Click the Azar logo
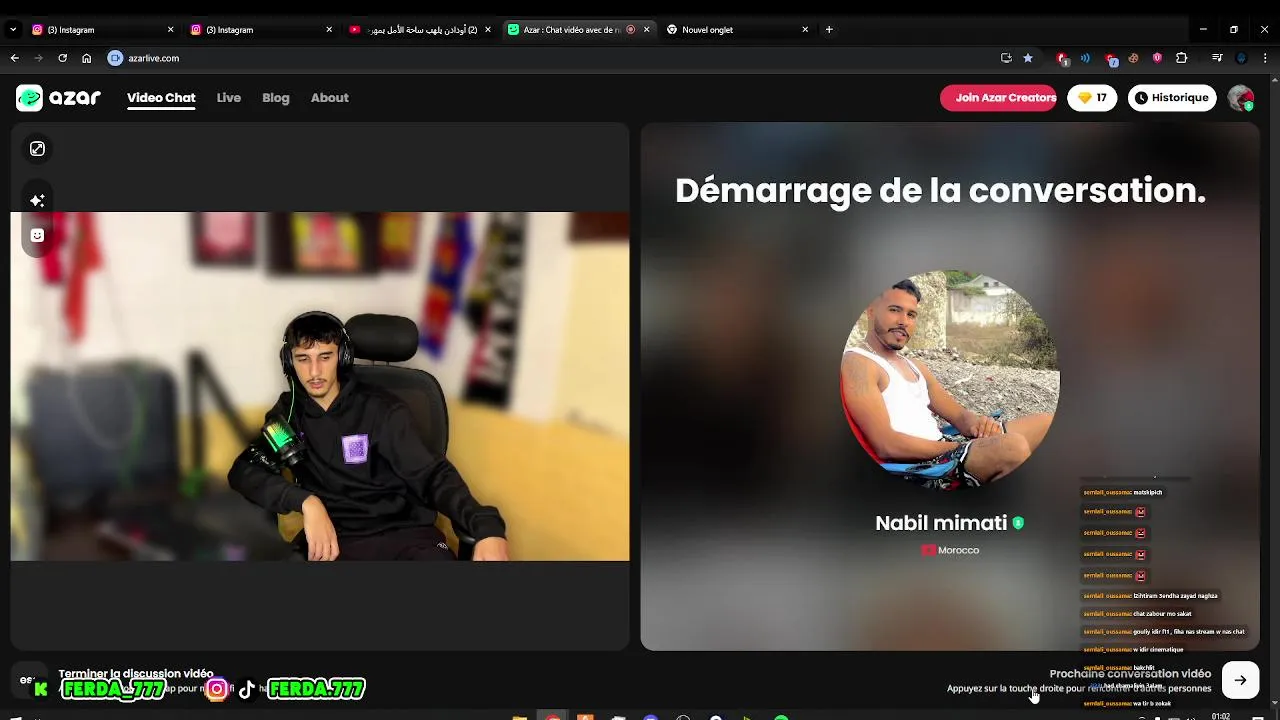Screen dimensions: 1280x720 click(58, 98)
